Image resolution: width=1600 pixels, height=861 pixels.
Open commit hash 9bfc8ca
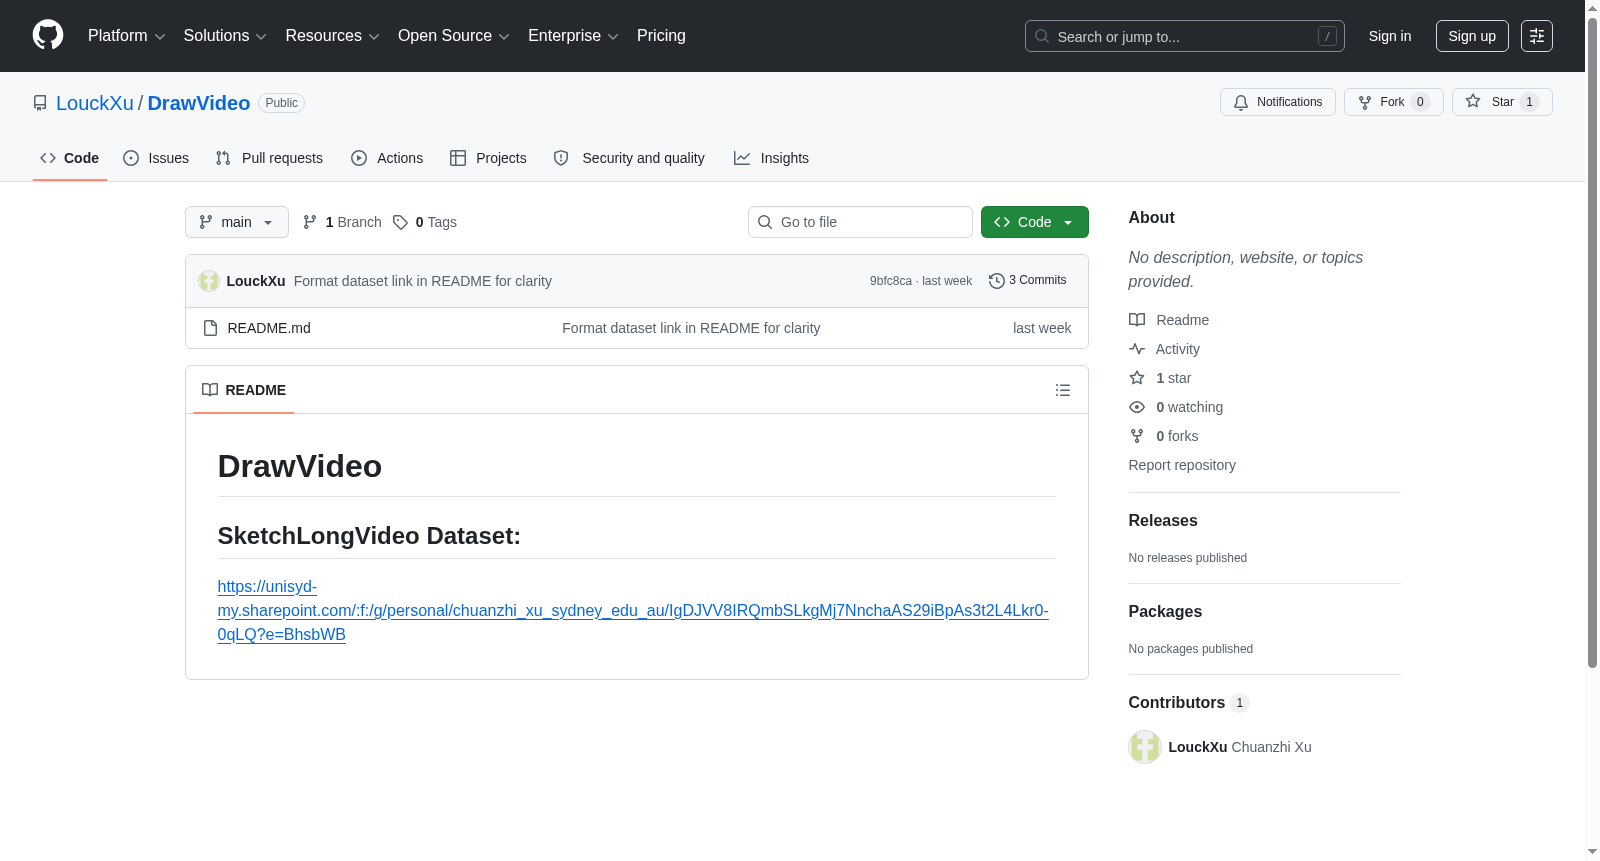[891, 281]
